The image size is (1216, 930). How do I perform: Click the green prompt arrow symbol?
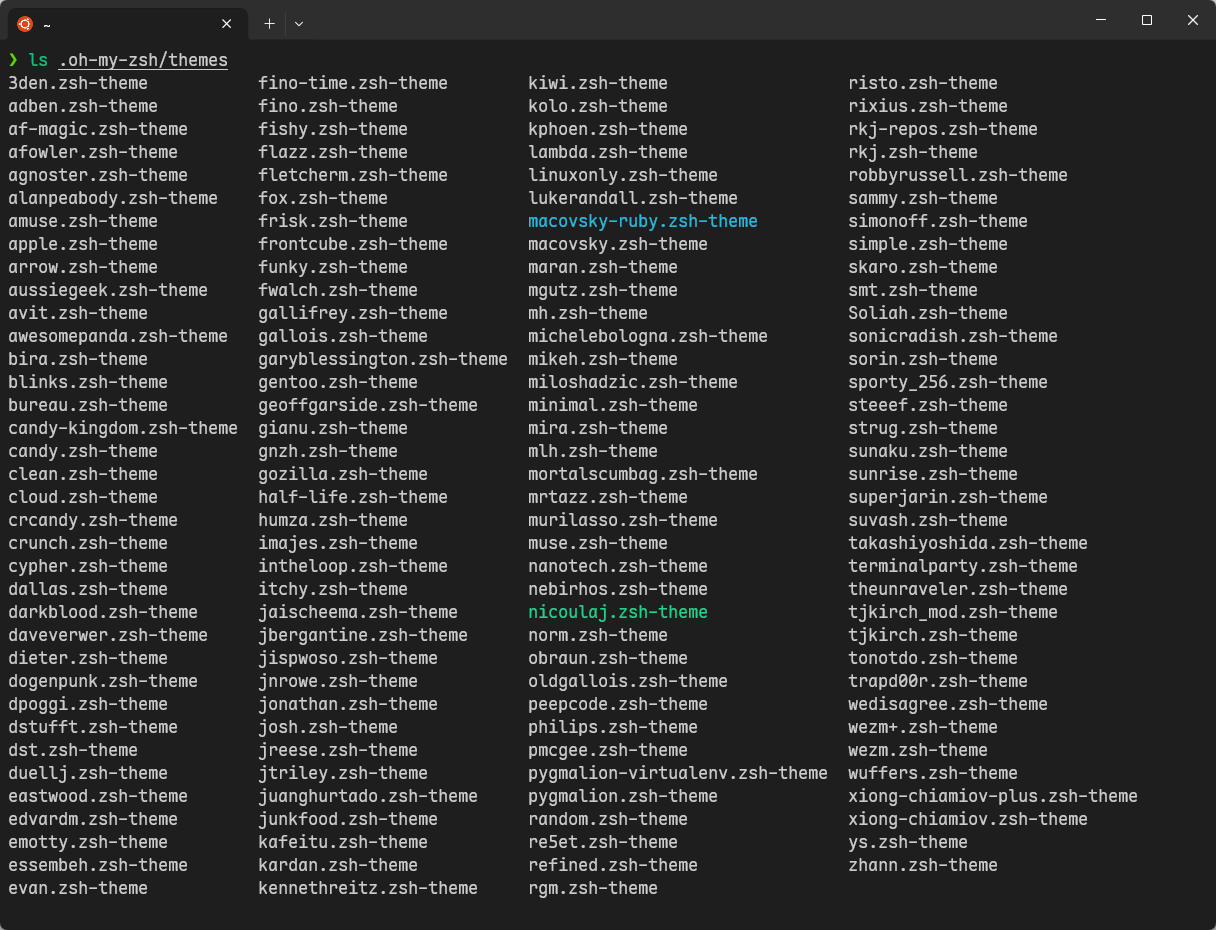pos(15,60)
